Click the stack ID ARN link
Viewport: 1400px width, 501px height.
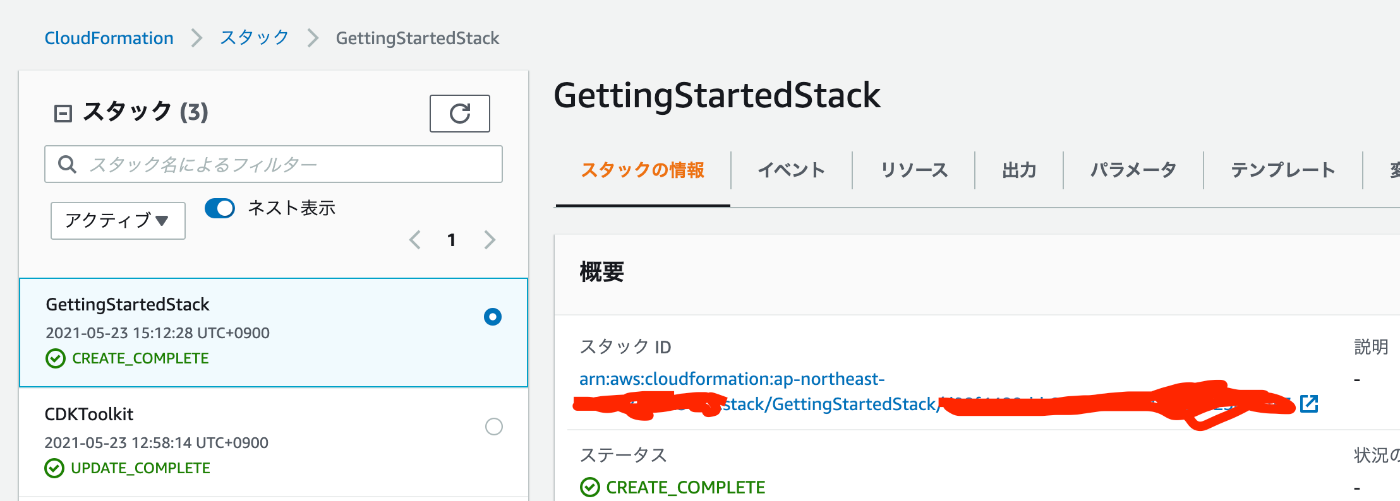tap(935, 392)
